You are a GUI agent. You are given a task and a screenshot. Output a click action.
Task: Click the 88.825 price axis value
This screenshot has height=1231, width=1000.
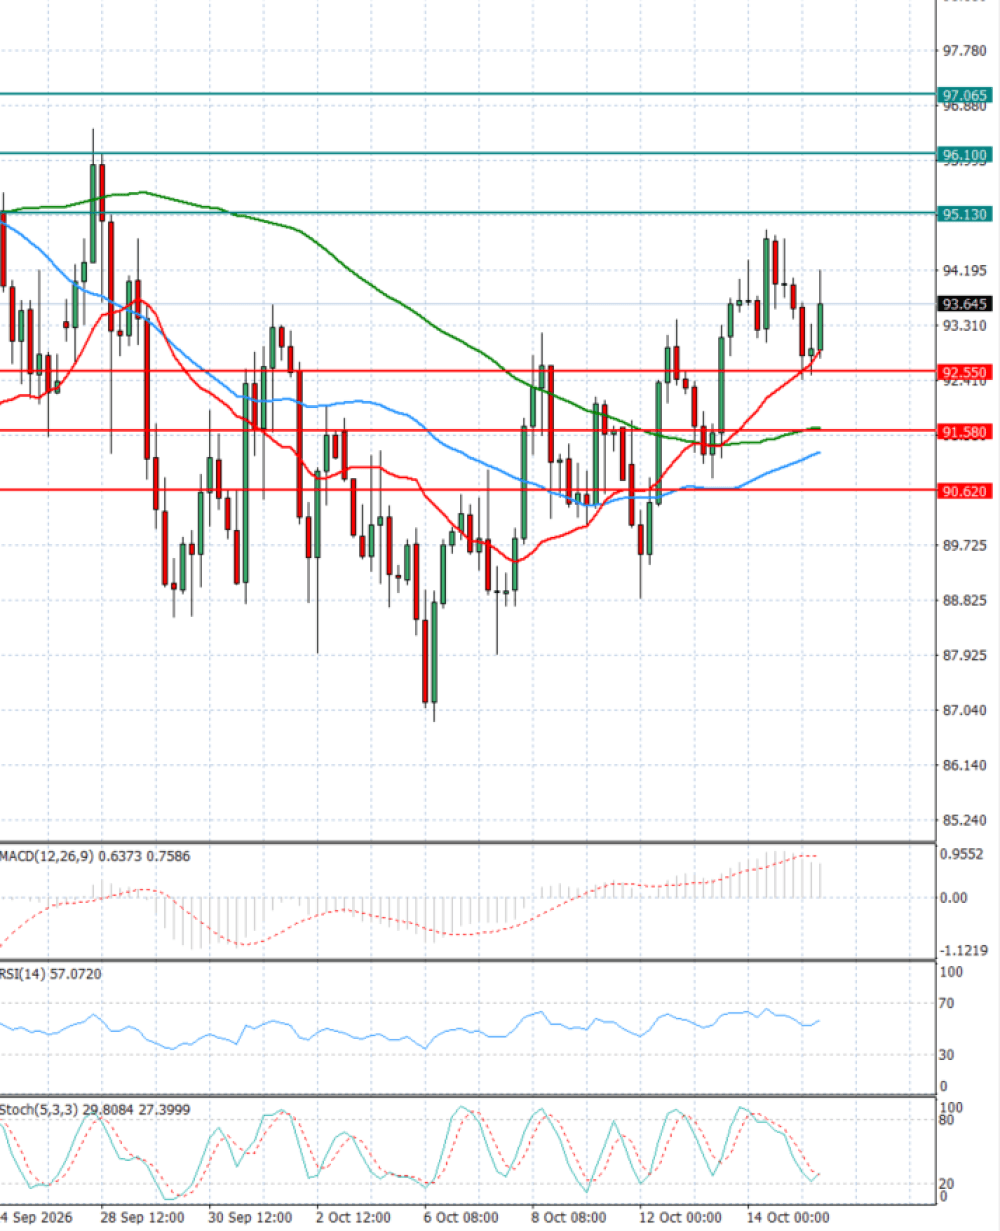pos(966,600)
